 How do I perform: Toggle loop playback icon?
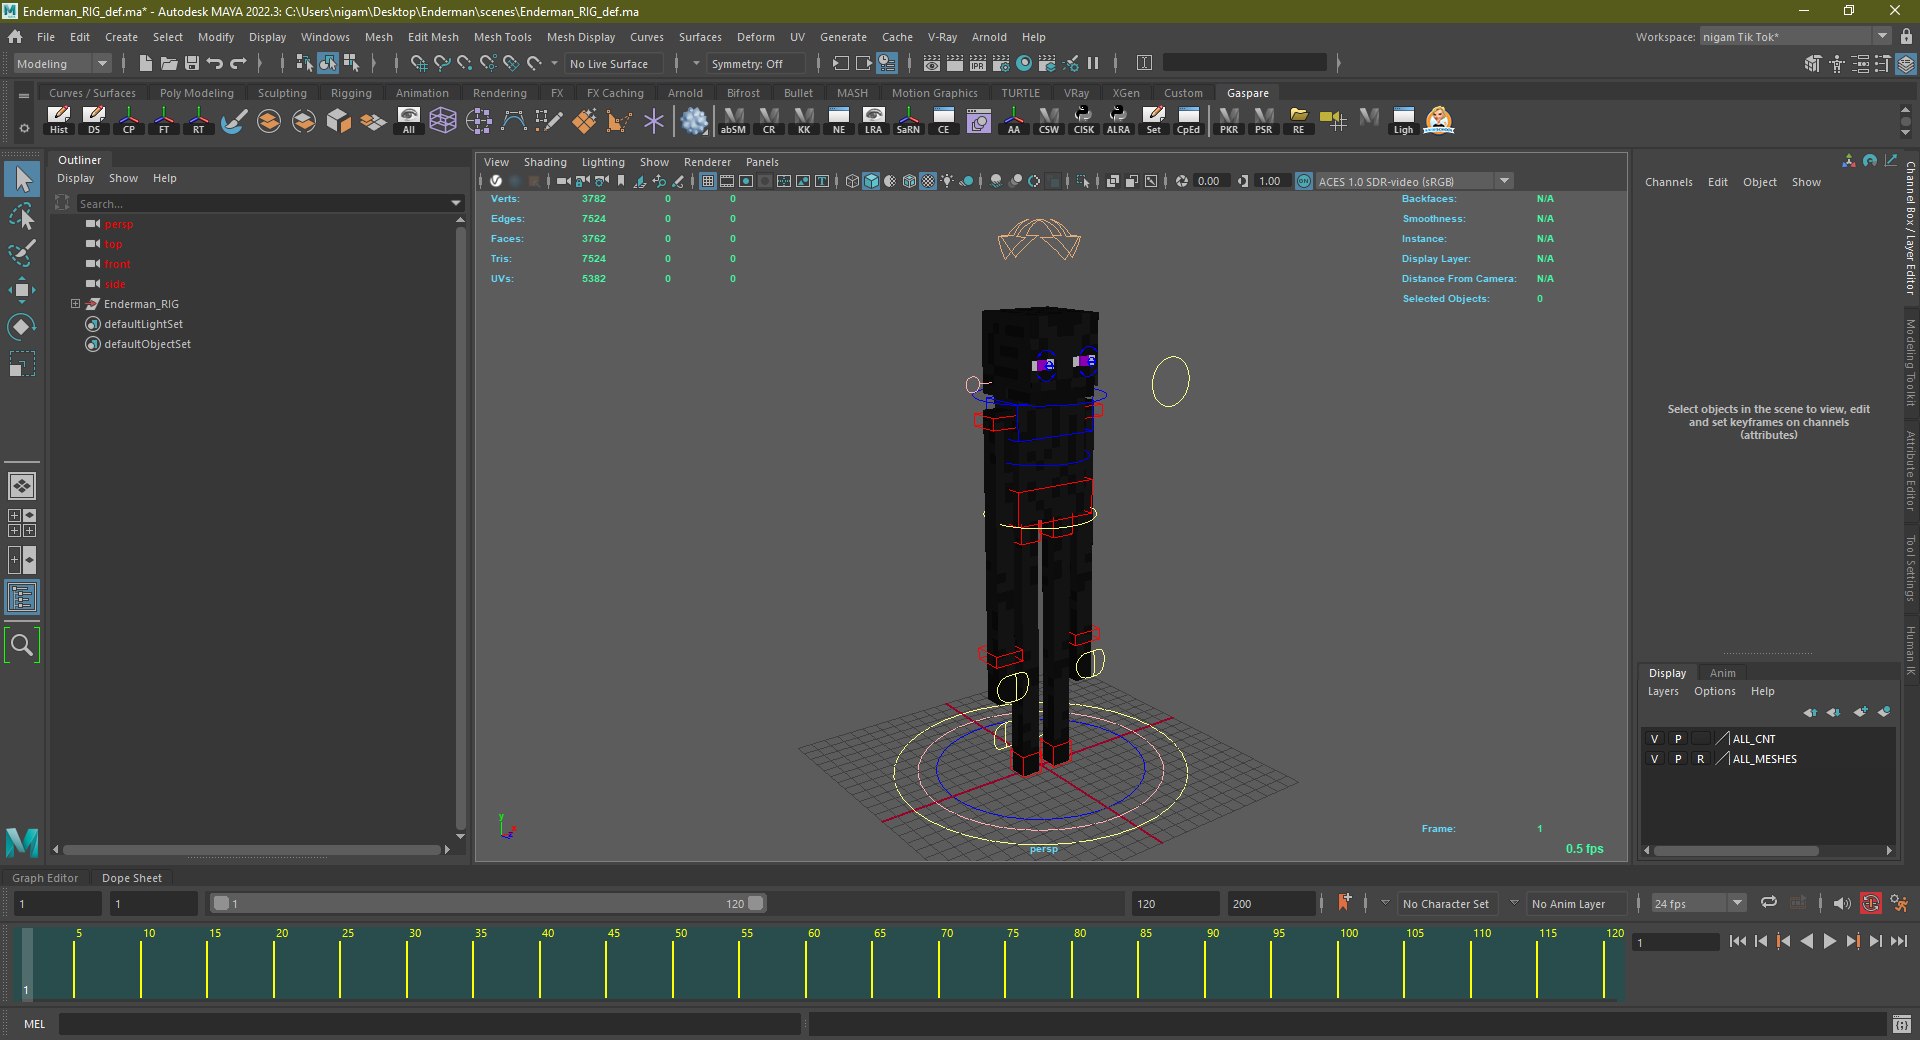point(1769,902)
